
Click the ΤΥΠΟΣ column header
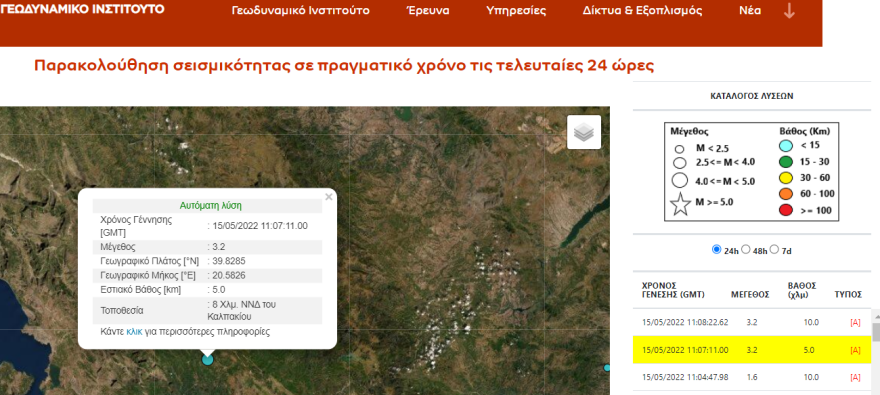(x=848, y=295)
